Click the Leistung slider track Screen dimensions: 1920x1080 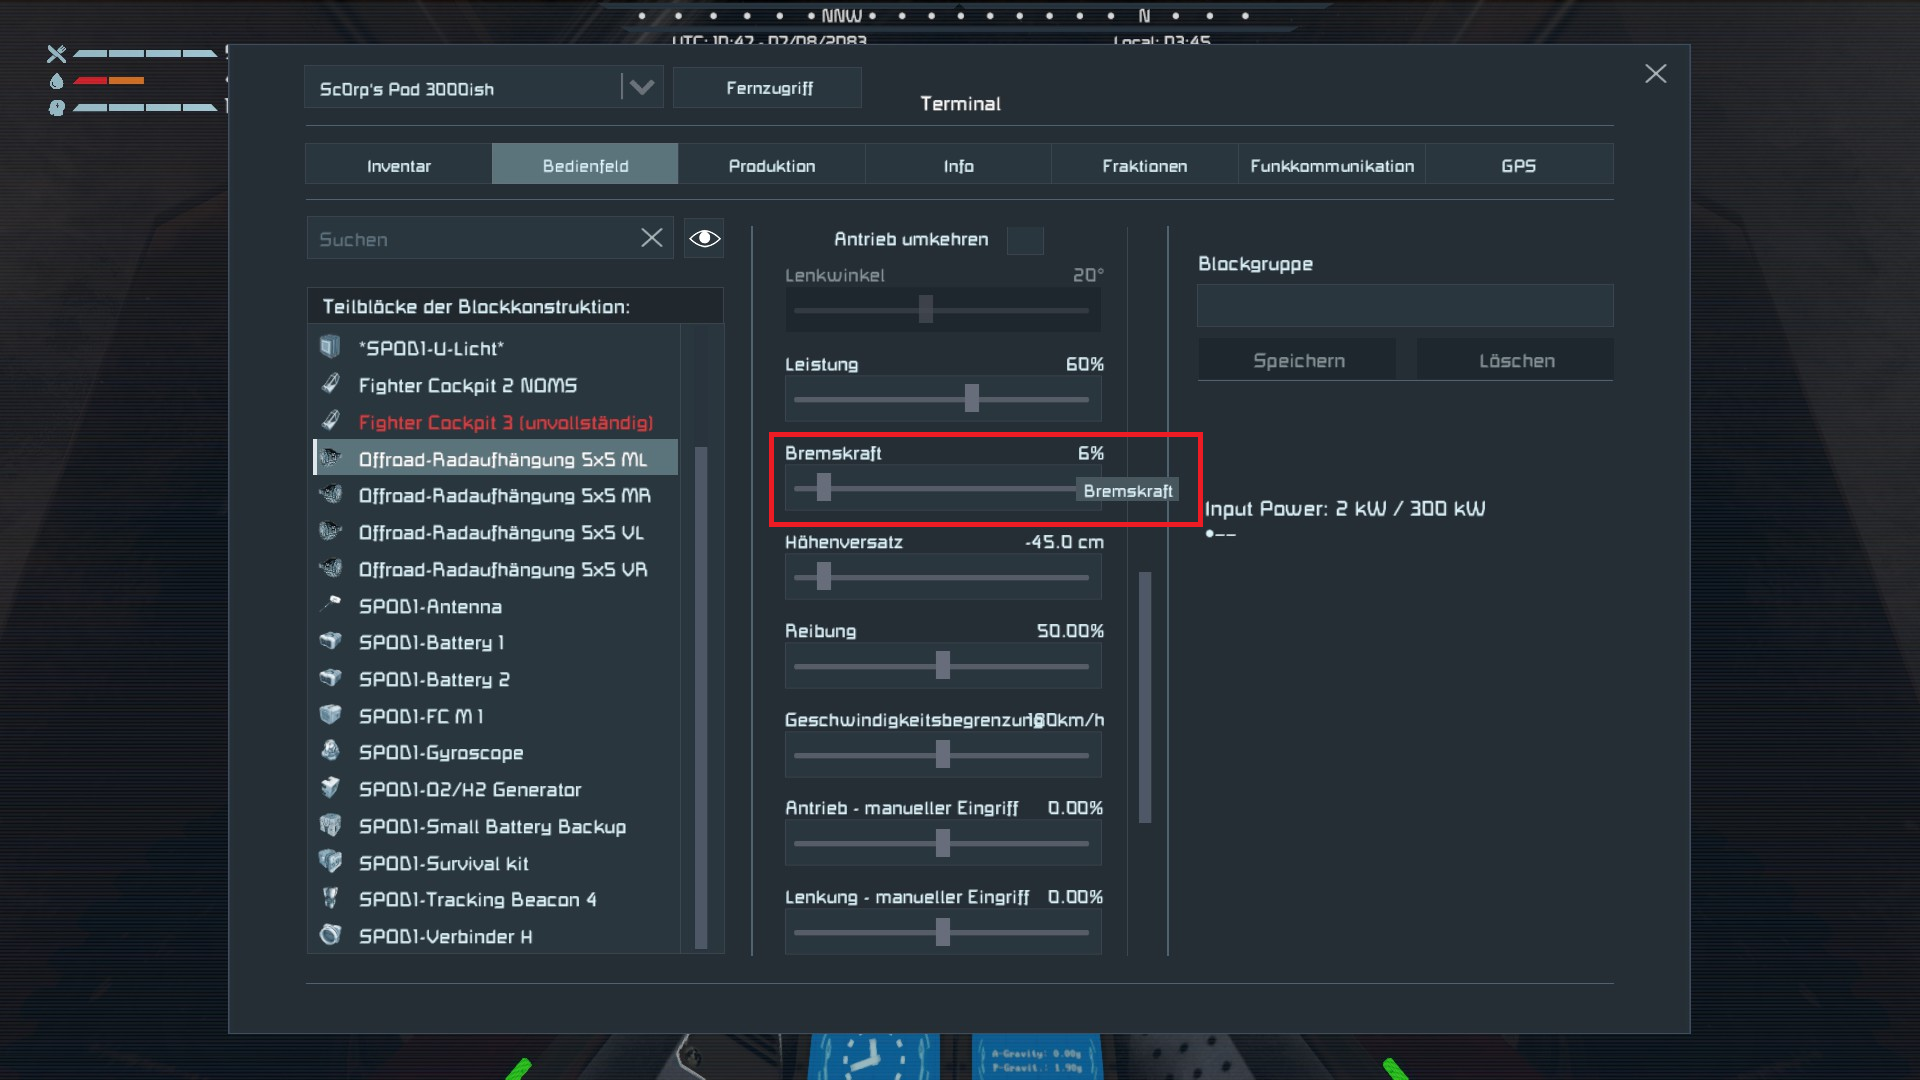click(941, 399)
